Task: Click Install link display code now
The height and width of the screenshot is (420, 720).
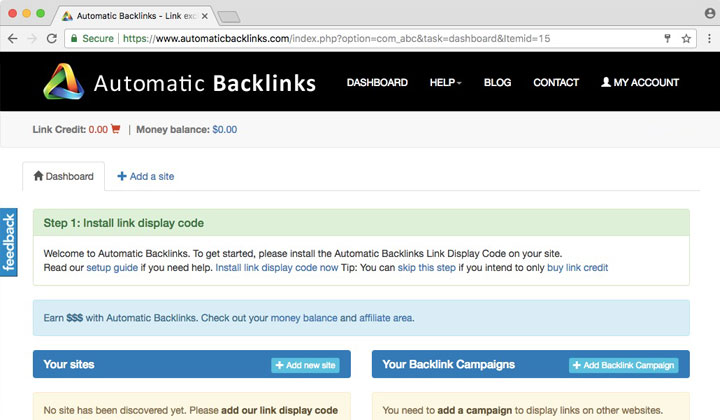Action: pos(277,268)
